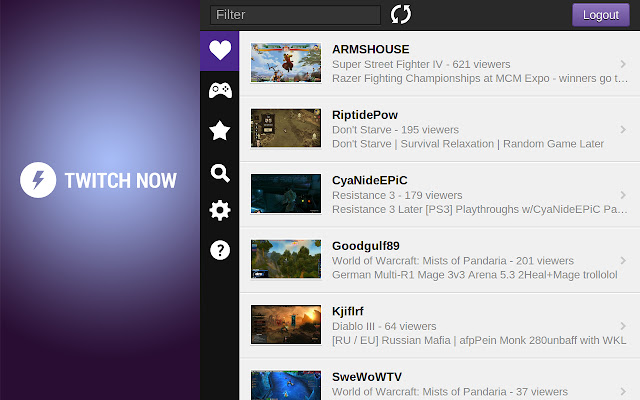Open the Settings gear tab
This screenshot has height=400, width=640.
tap(220, 211)
